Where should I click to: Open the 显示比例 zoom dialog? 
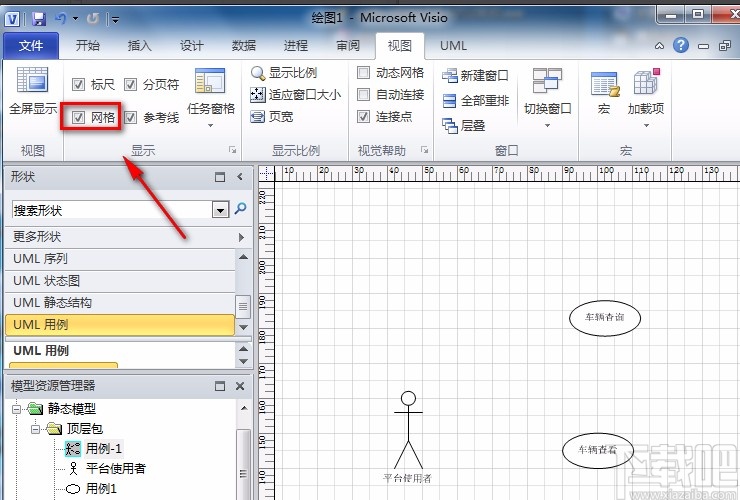pyautogui.click(x=284, y=73)
